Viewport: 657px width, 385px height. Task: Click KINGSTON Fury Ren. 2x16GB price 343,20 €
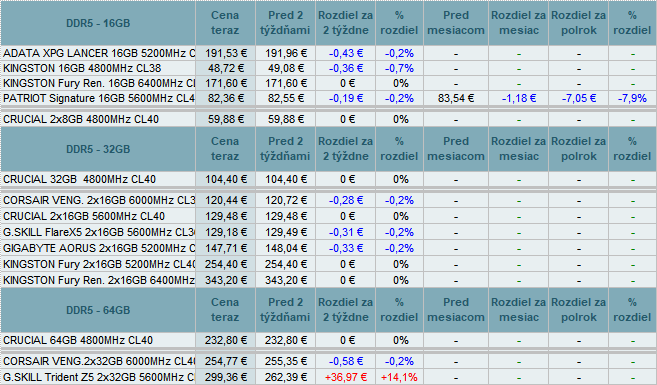click(x=225, y=280)
